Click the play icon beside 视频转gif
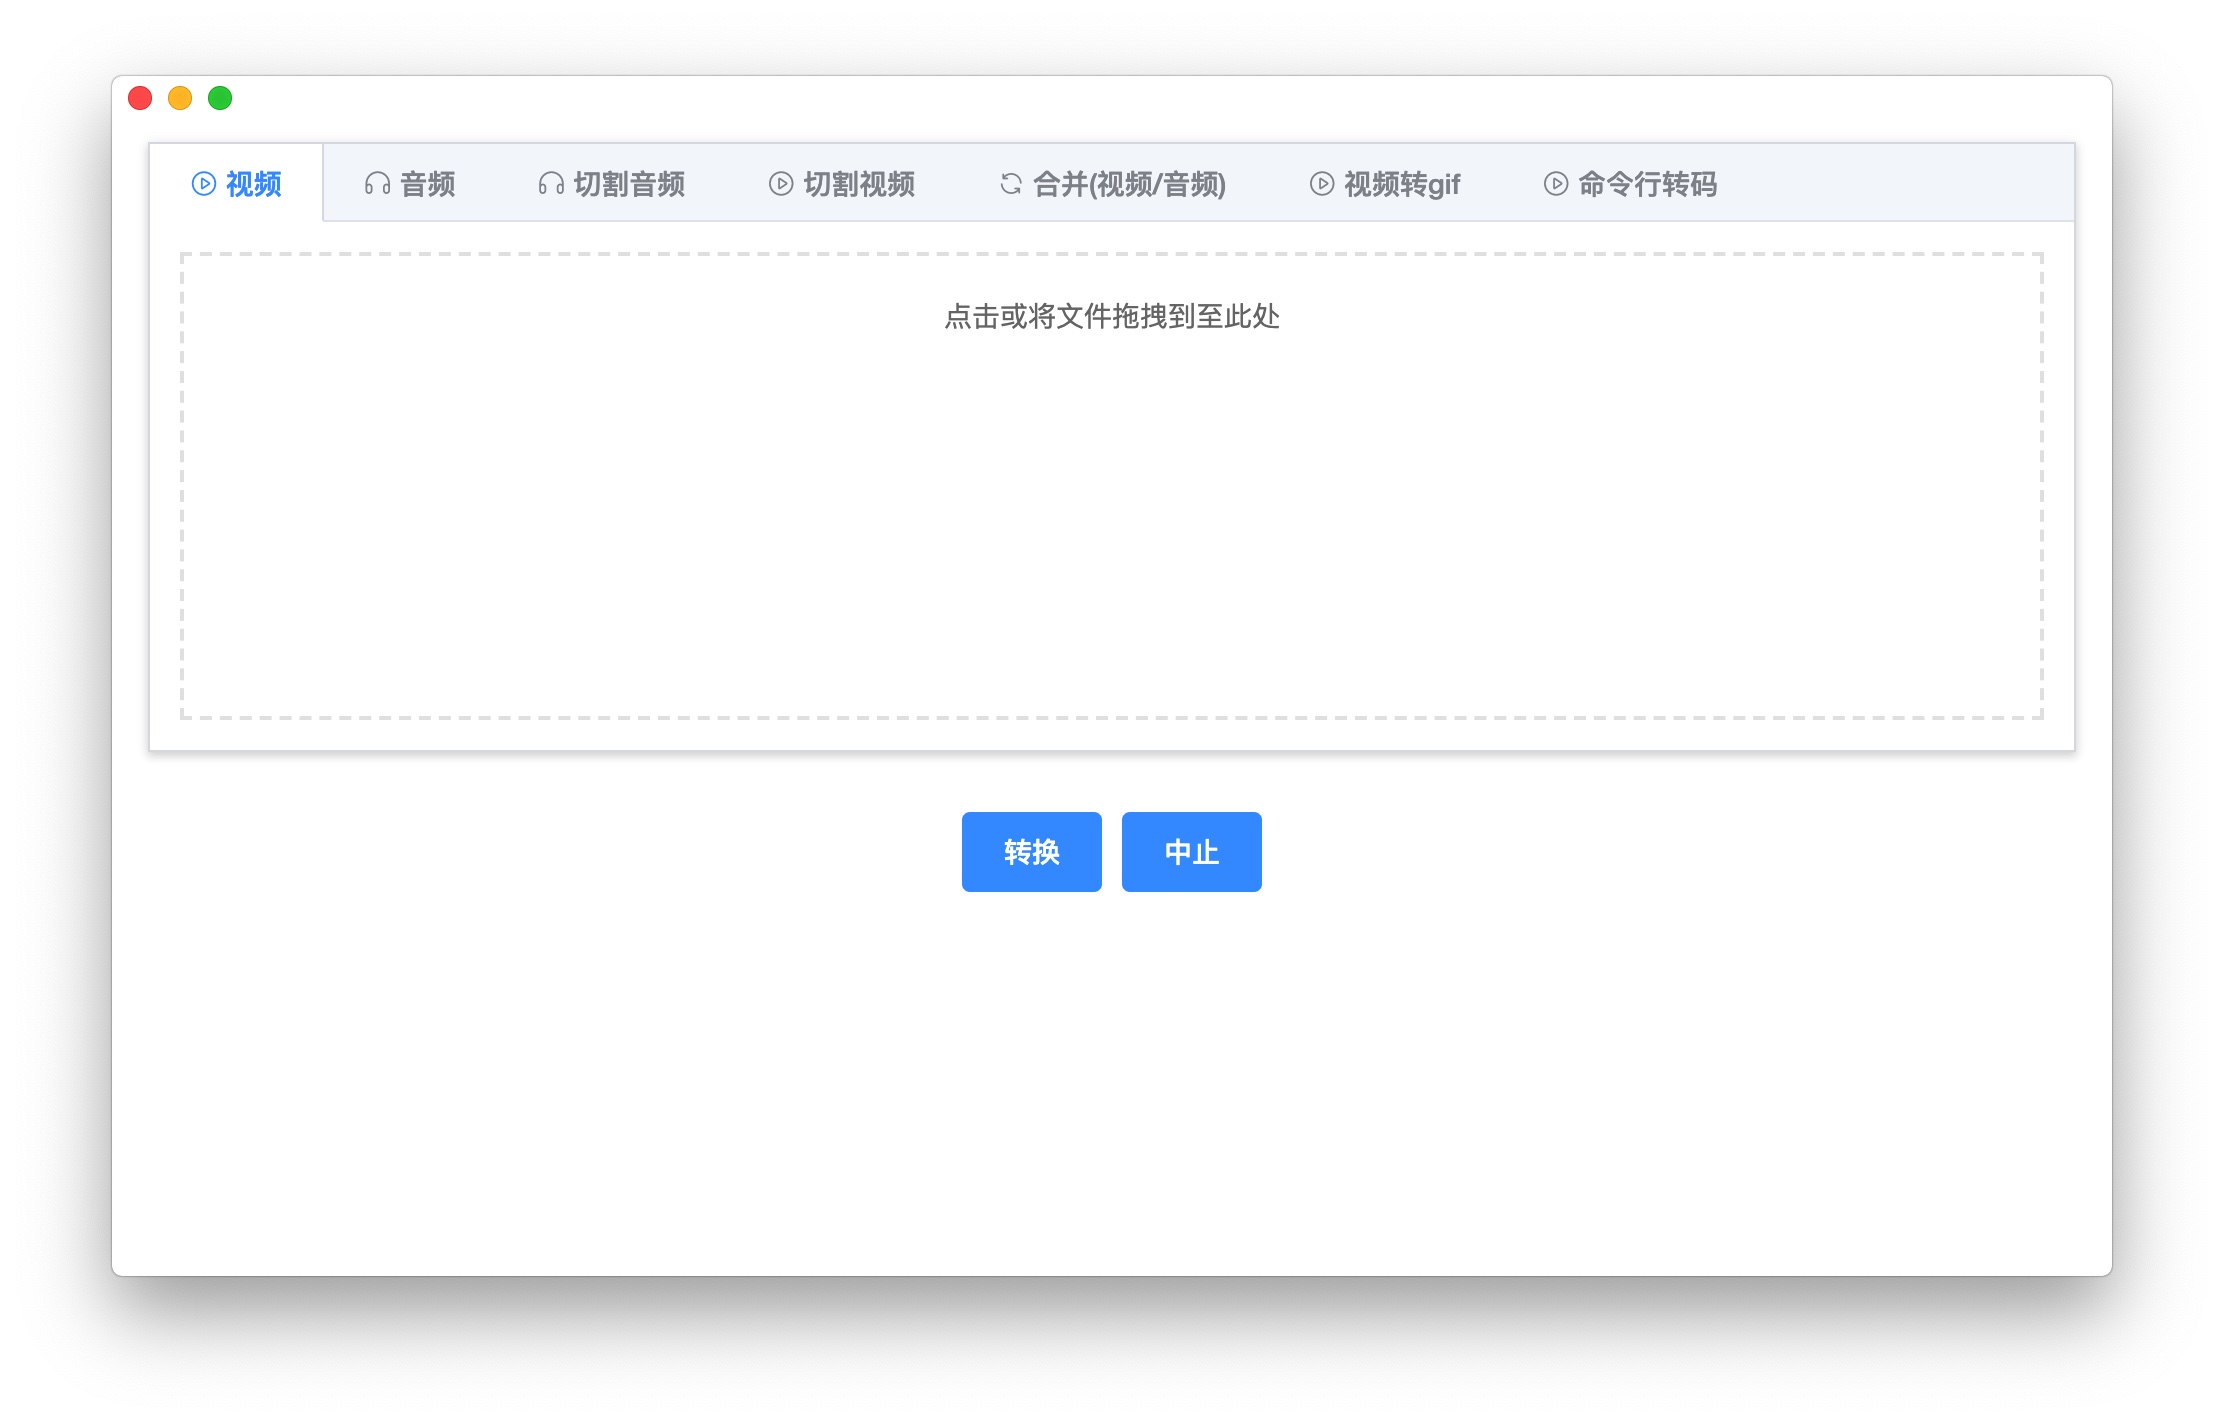 [x=1322, y=184]
